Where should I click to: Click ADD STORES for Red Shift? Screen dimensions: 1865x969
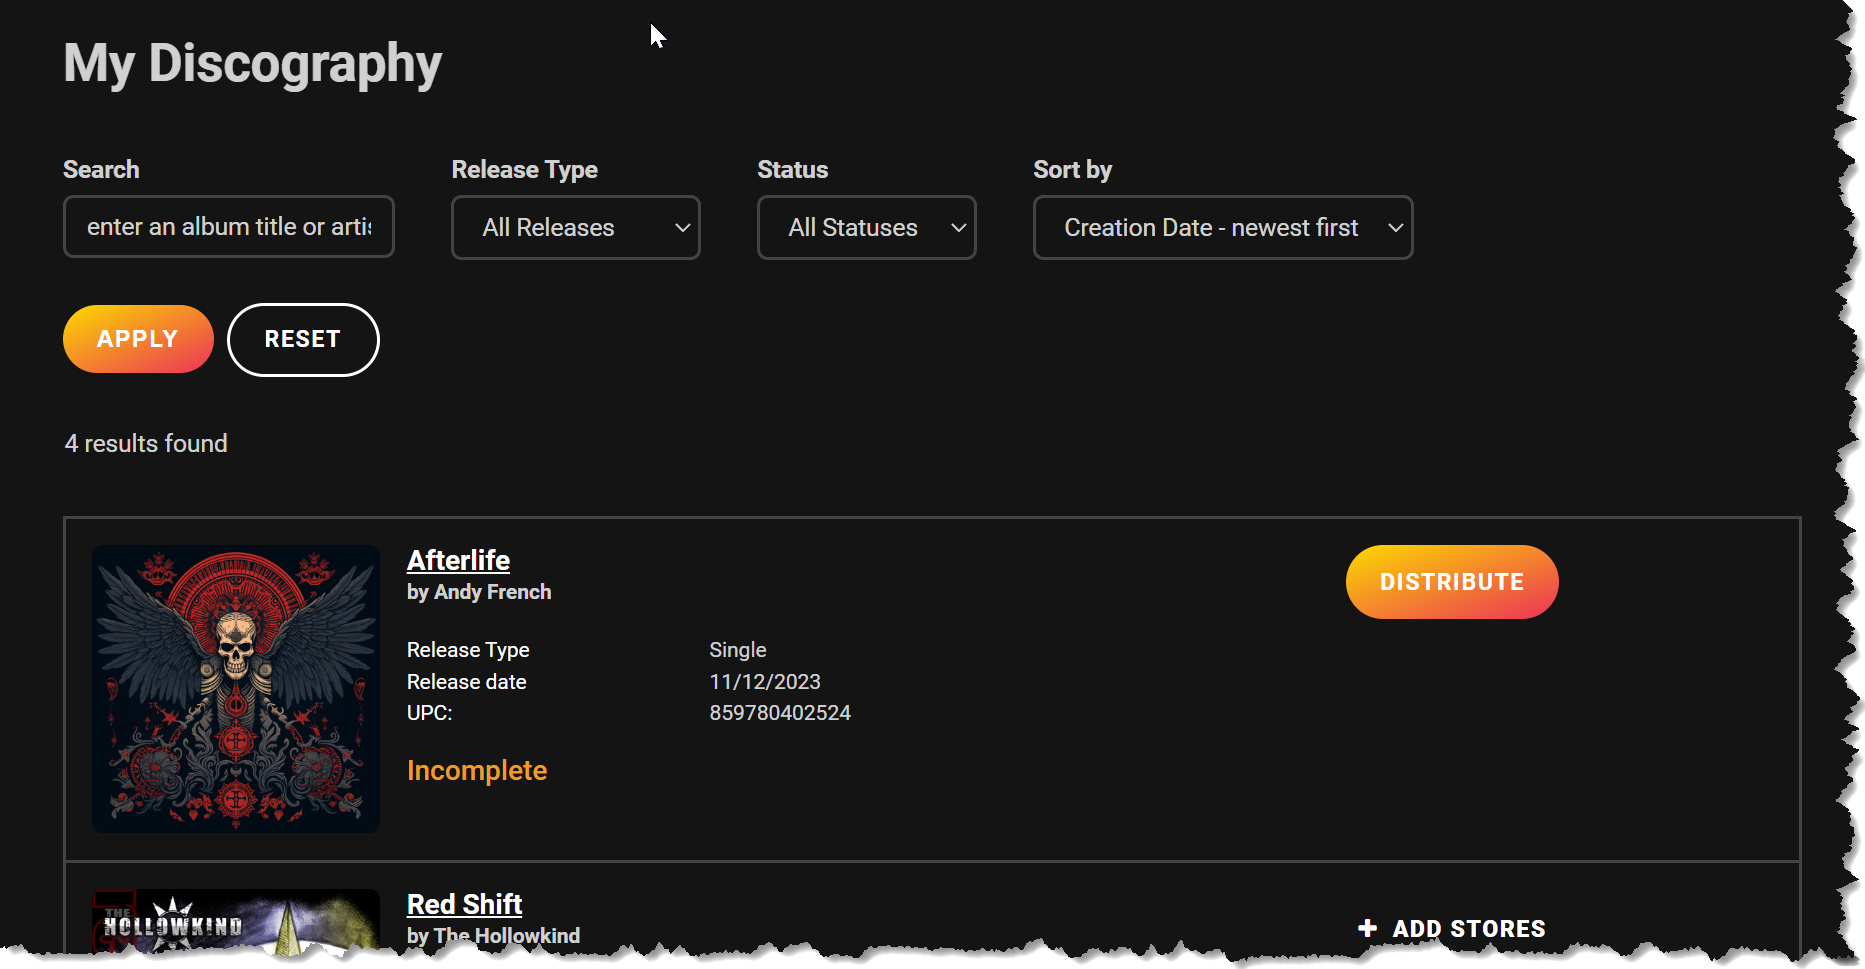[1452, 929]
